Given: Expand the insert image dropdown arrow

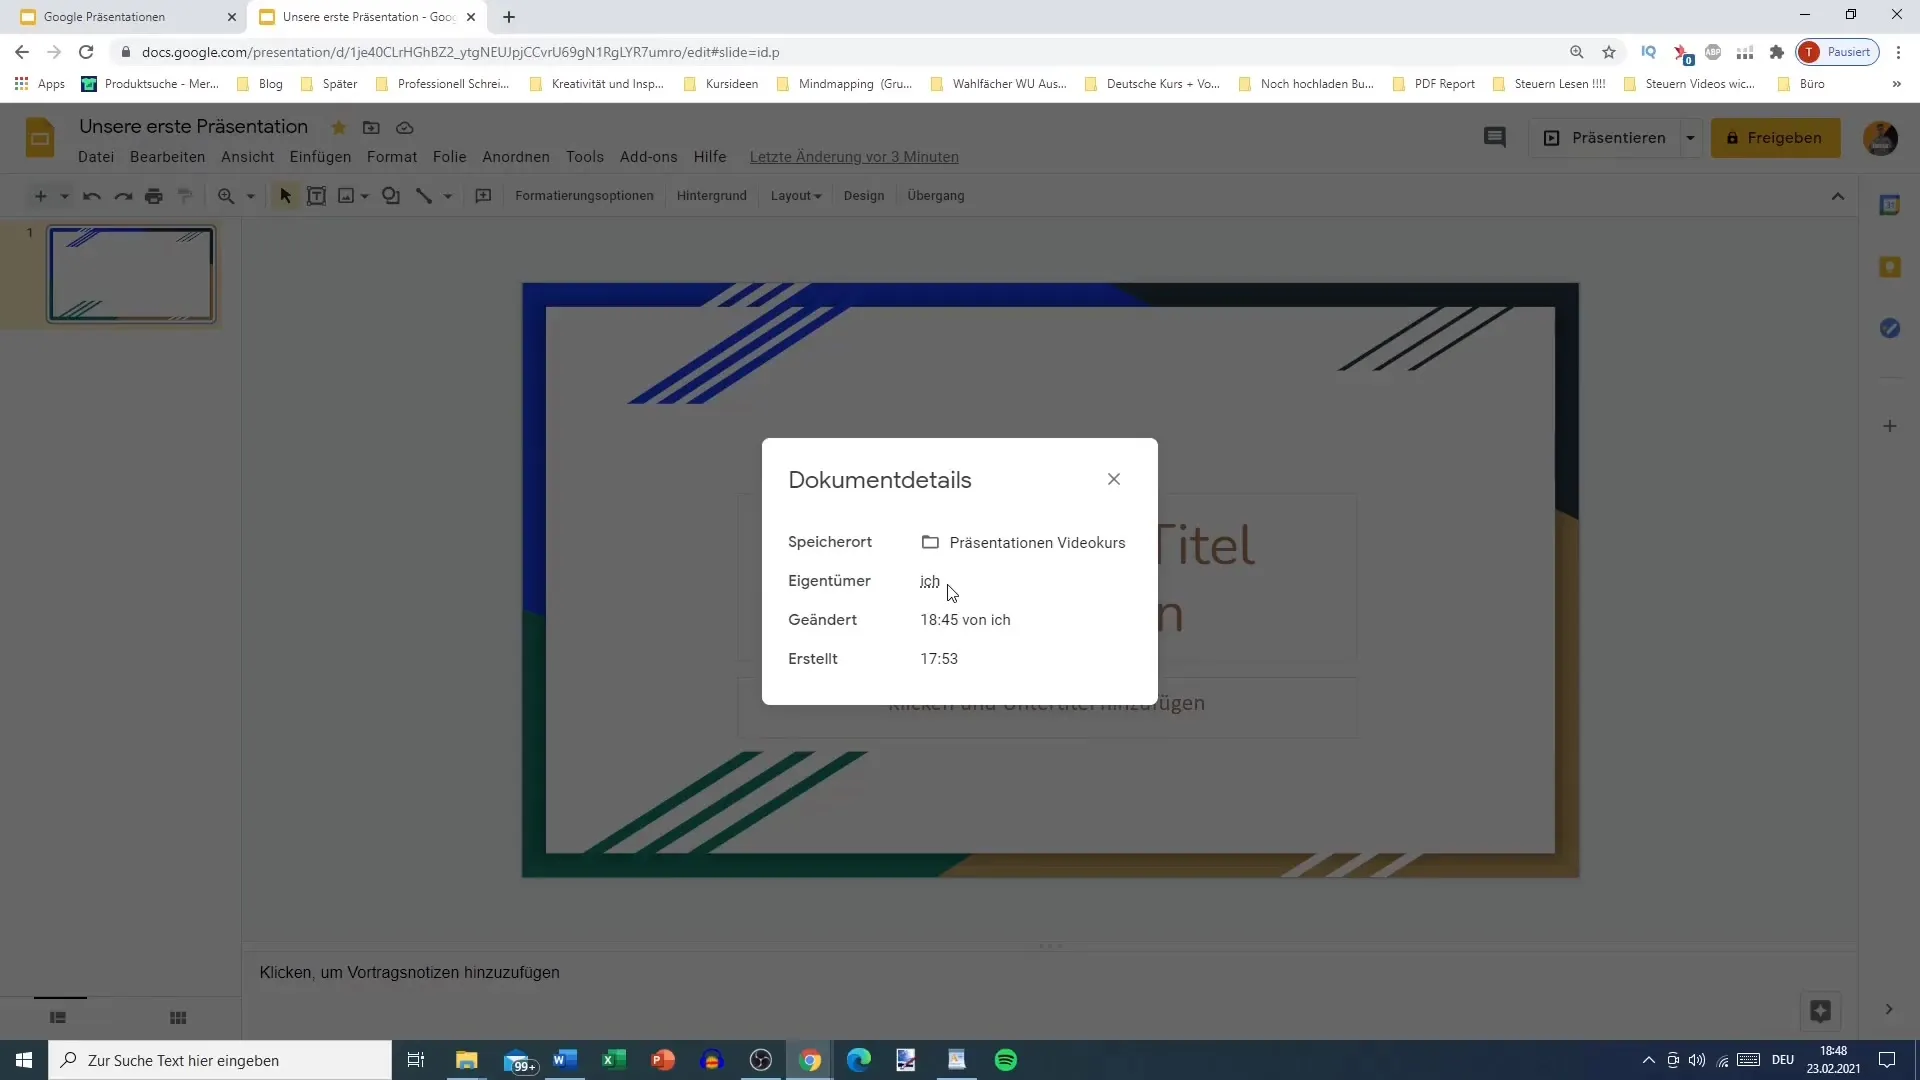Looking at the screenshot, I should [365, 196].
